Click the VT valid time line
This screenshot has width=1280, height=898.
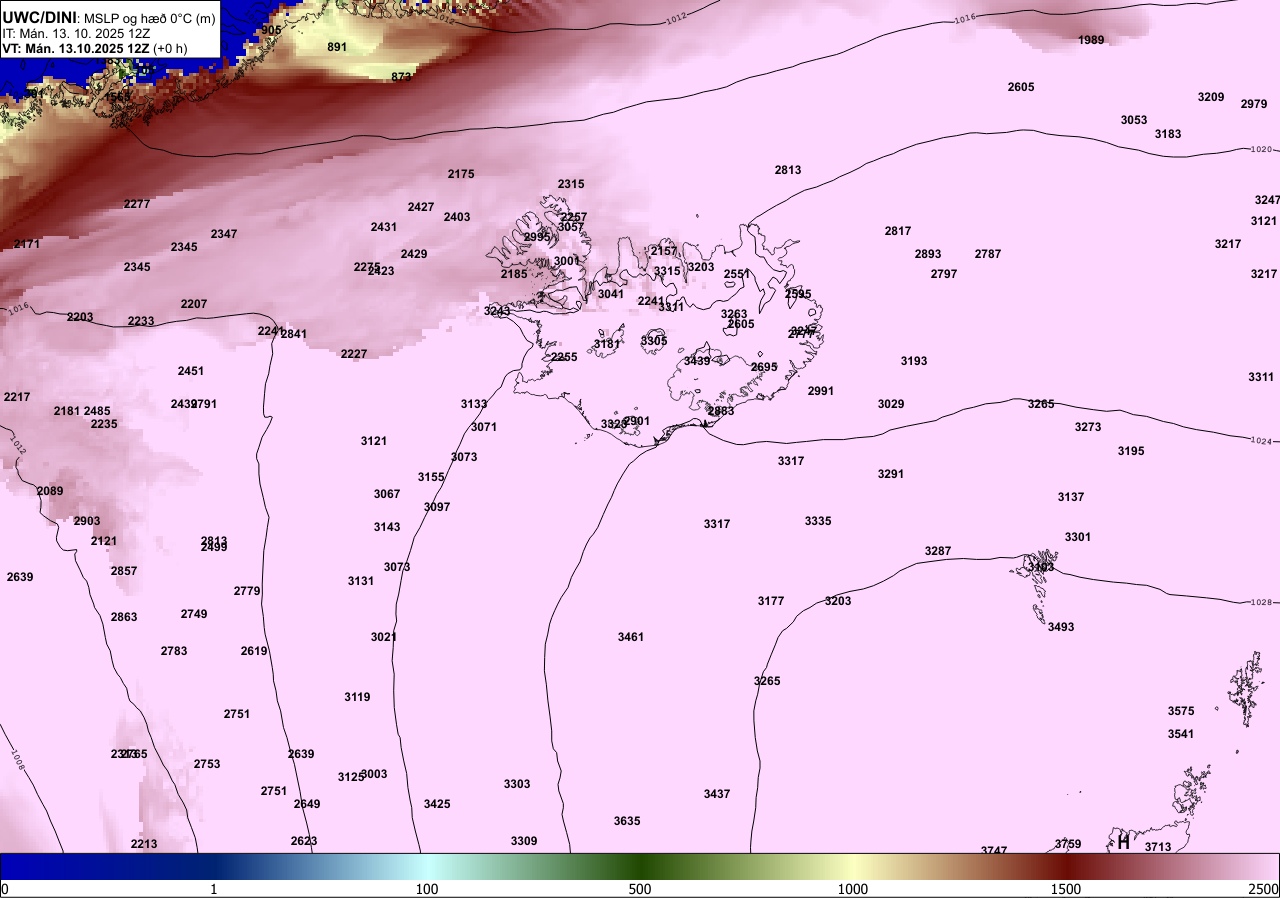pos(95,47)
